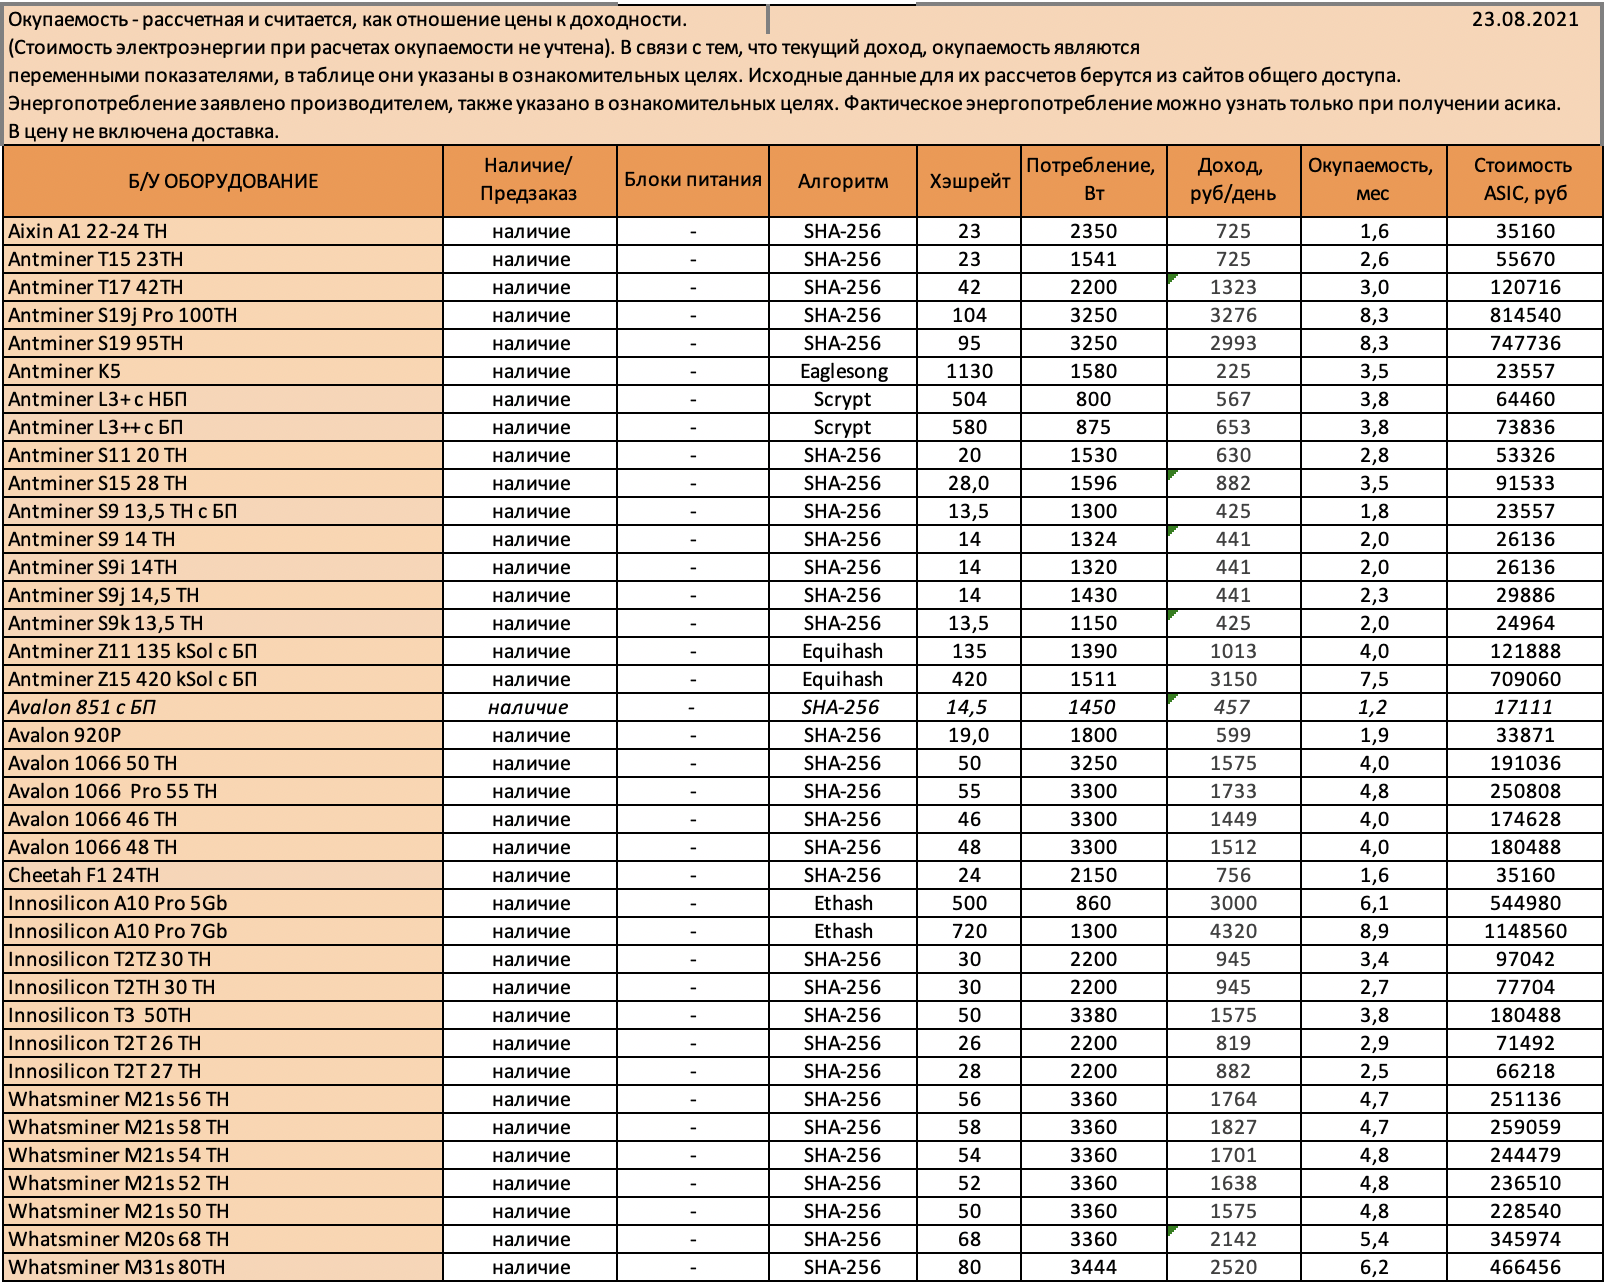Screen dimensions: 1604x1284
Task: Select cell 'Innosilicon A10 Pro 5Gb'
Action: pyautogui.click(x=223, y=903)
